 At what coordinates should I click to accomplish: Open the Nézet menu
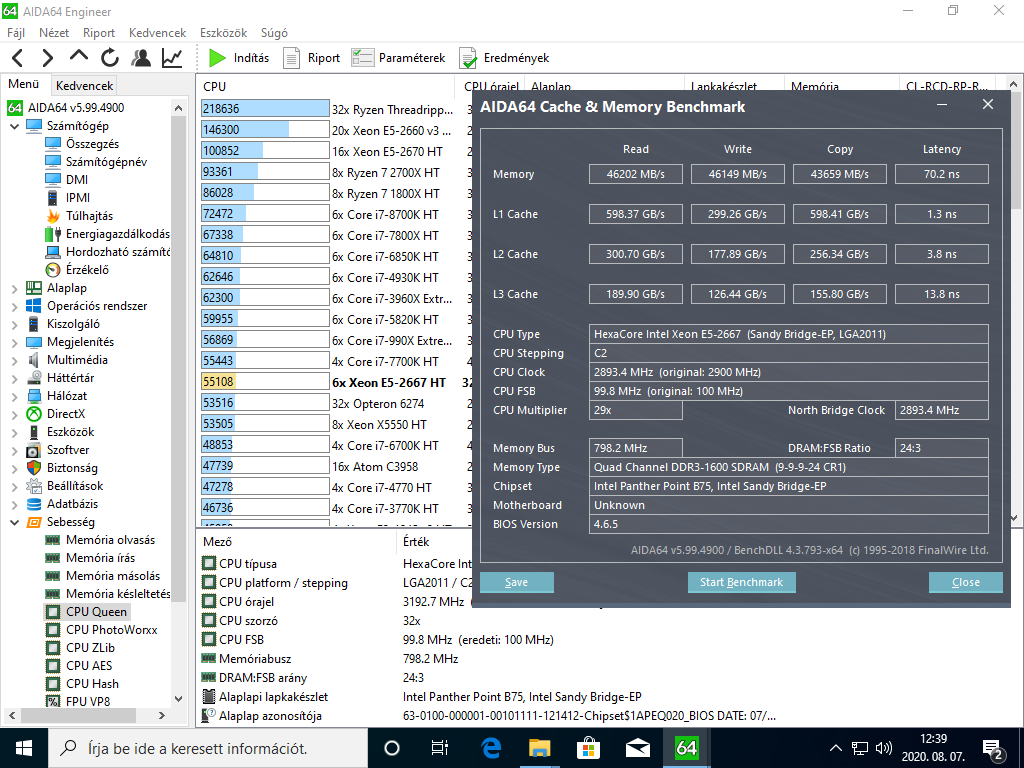54,33
